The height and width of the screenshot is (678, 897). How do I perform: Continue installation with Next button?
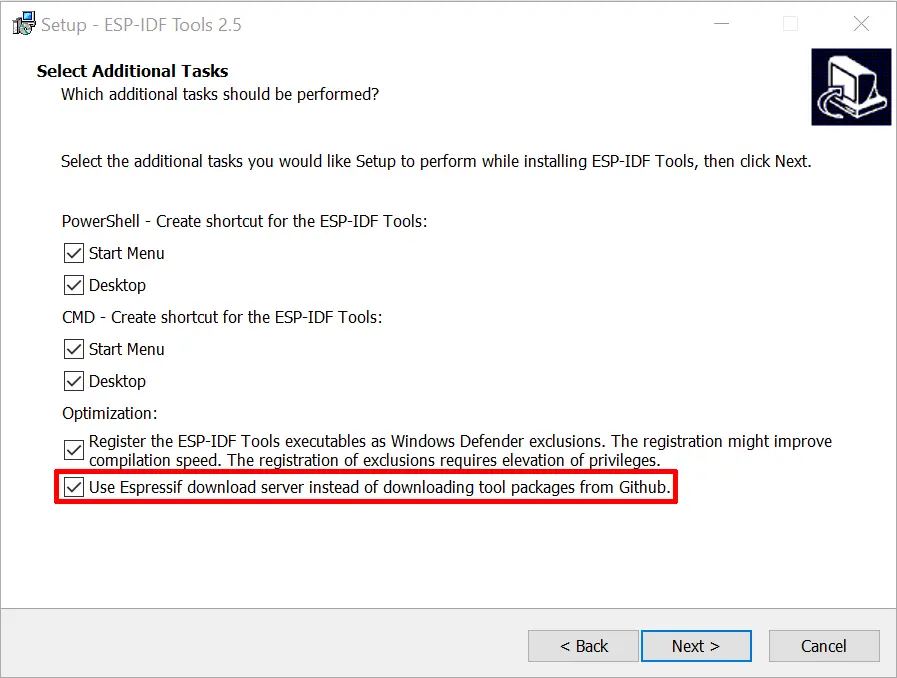click(x=696, y=646)
